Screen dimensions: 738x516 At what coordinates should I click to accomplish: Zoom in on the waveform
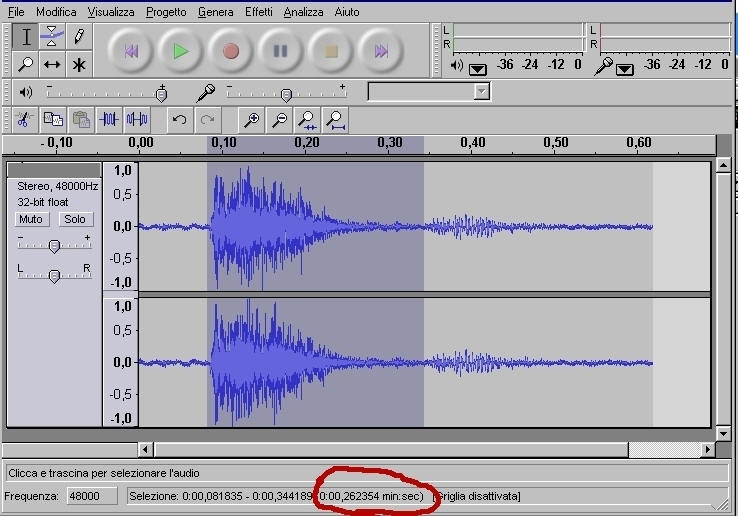tap(251, 120)
